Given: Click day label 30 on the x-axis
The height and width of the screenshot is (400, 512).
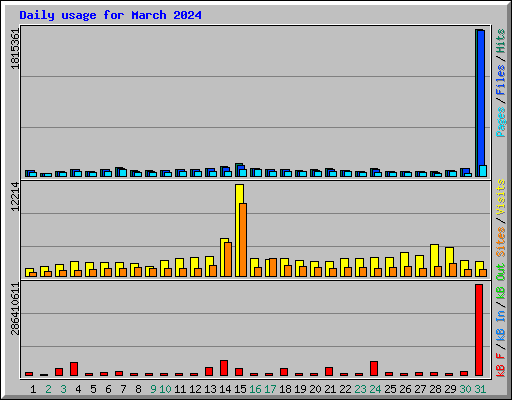Looking at the screenshot, I should pyautogui.click(x=465, y=389).
